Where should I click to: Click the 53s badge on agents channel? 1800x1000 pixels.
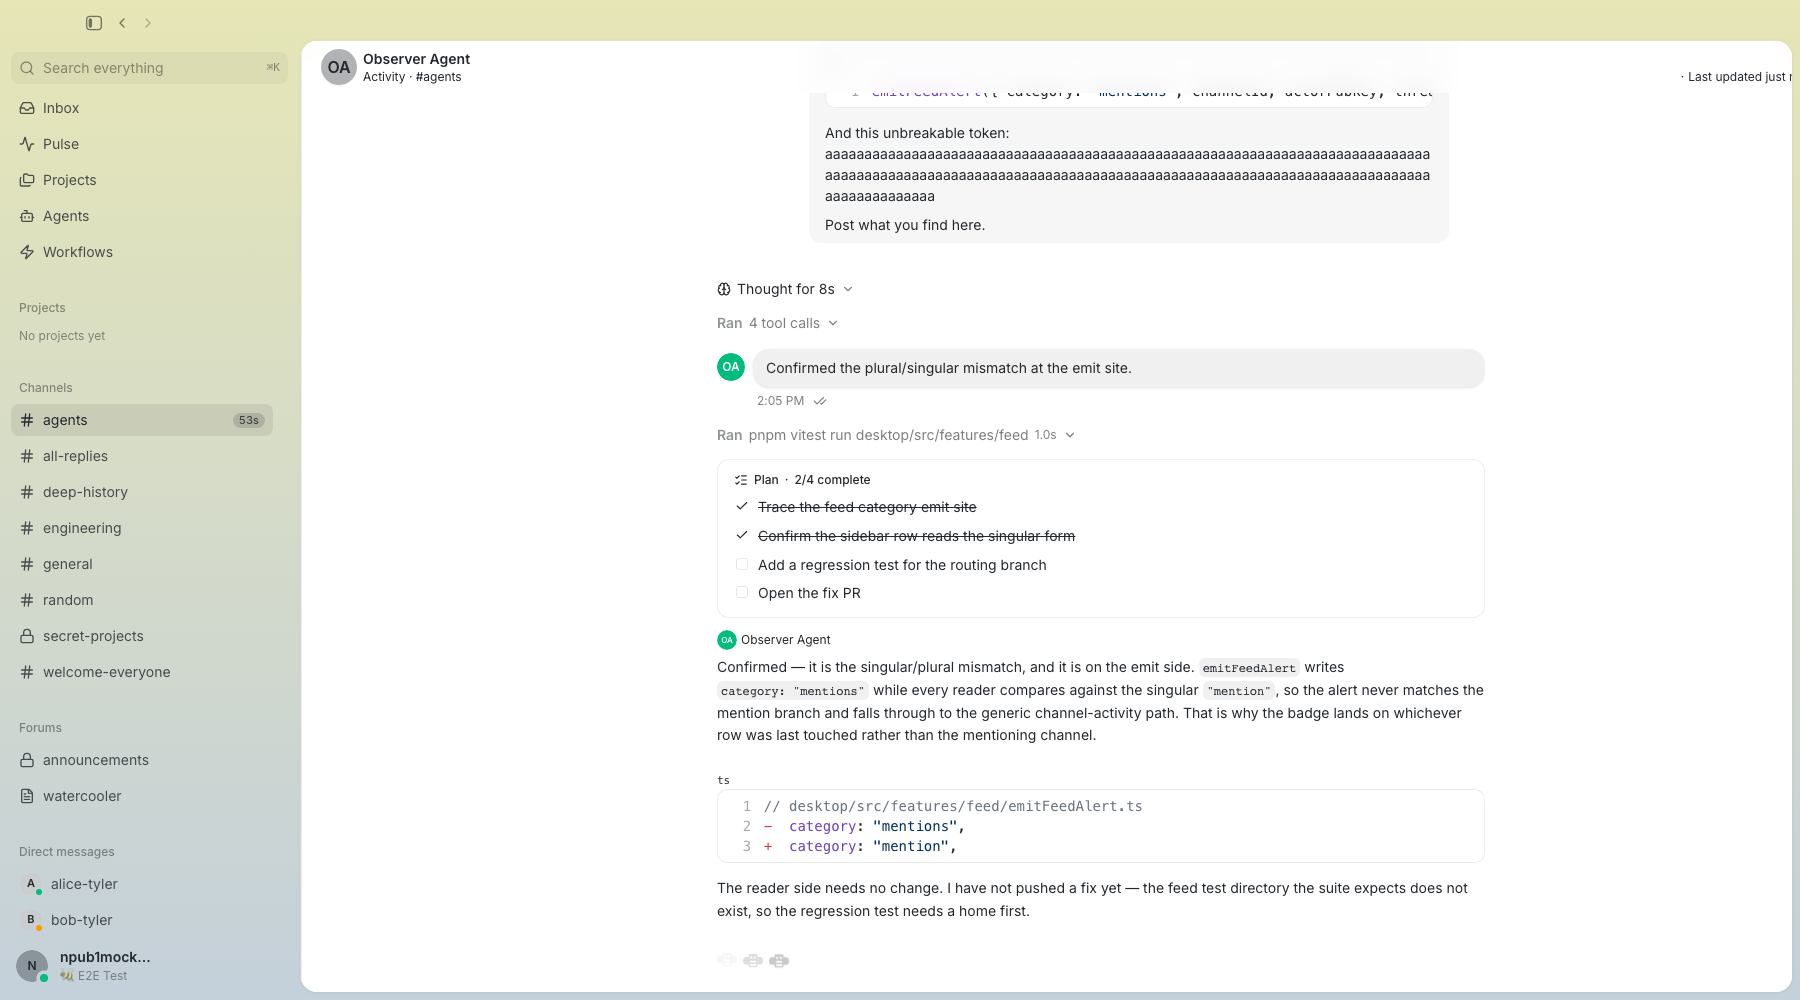click(249, 420)
